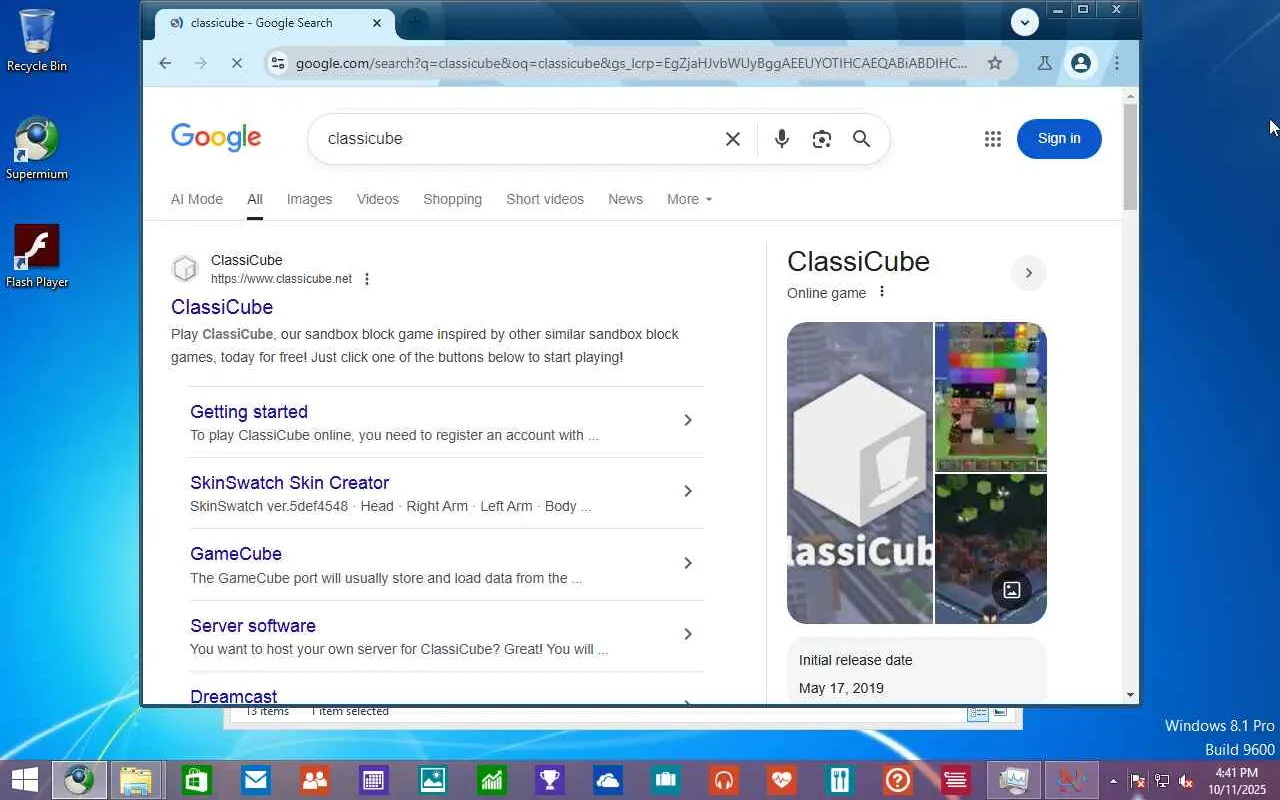Image resolution: width=1280 pixels, height=800 pixels.
Task: Open the Server software sitelink
Action: [x=253, y=626]
